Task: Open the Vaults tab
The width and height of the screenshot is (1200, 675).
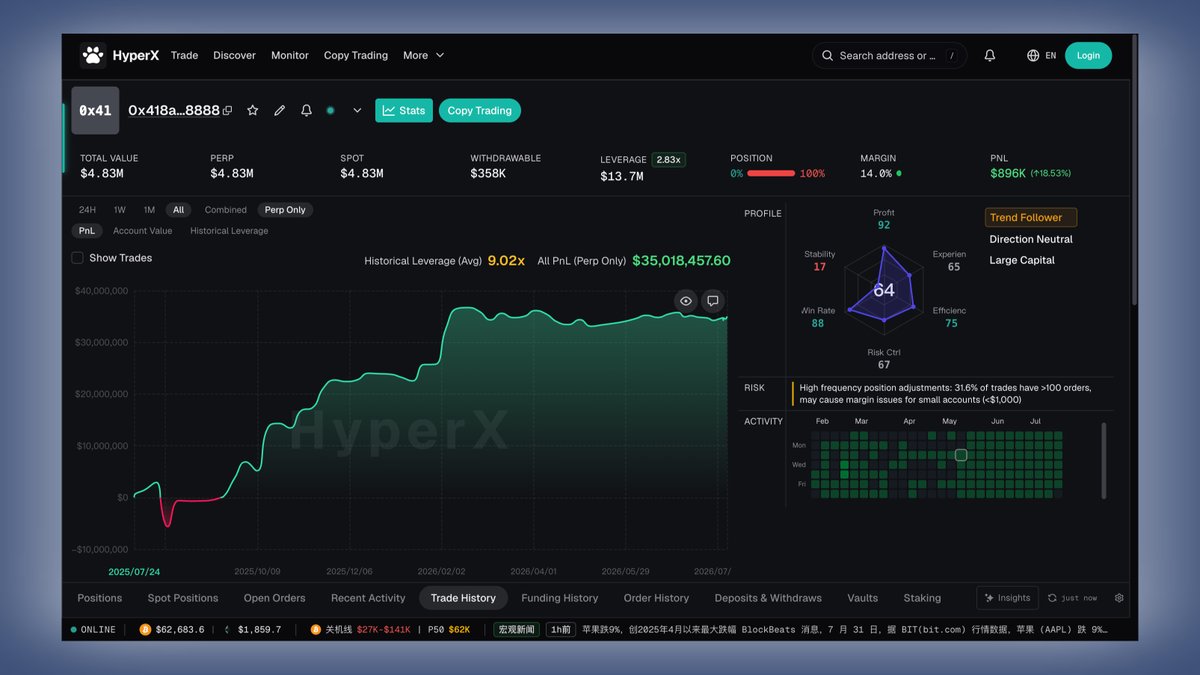Action: pyautogui.click(x=862, y=598)
